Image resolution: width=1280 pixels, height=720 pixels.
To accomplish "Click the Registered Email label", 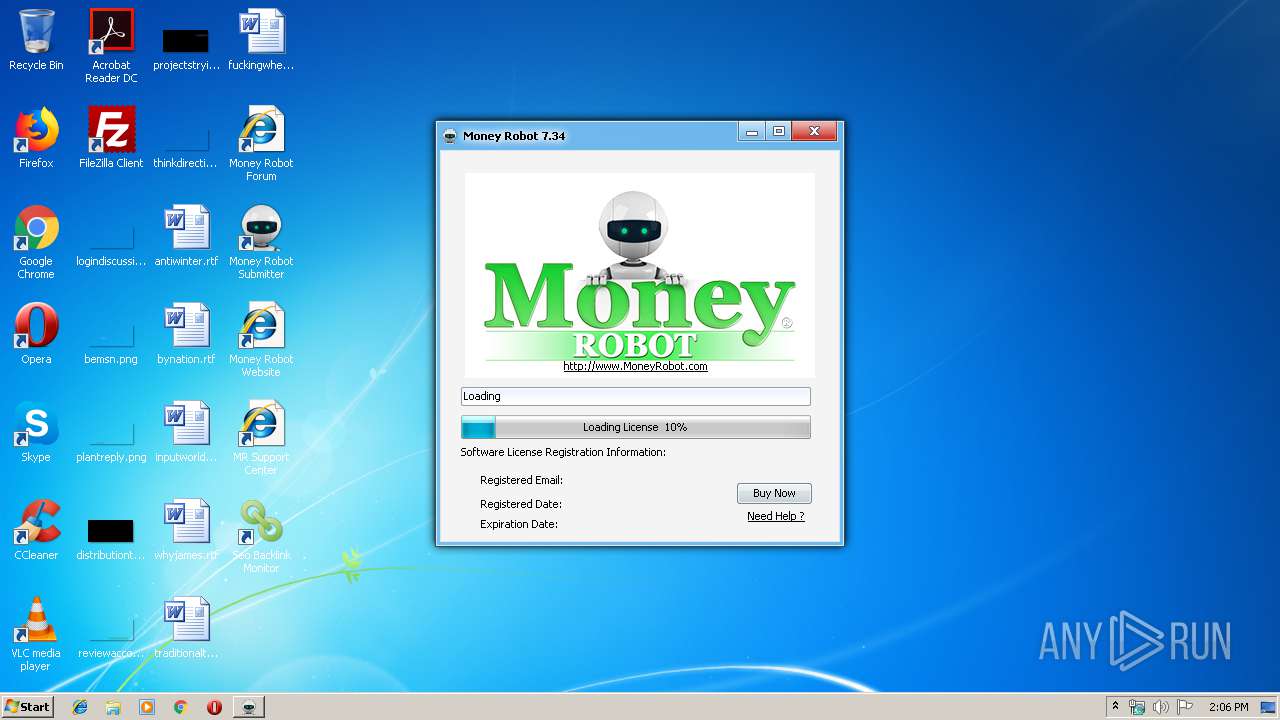I will 521,480.
